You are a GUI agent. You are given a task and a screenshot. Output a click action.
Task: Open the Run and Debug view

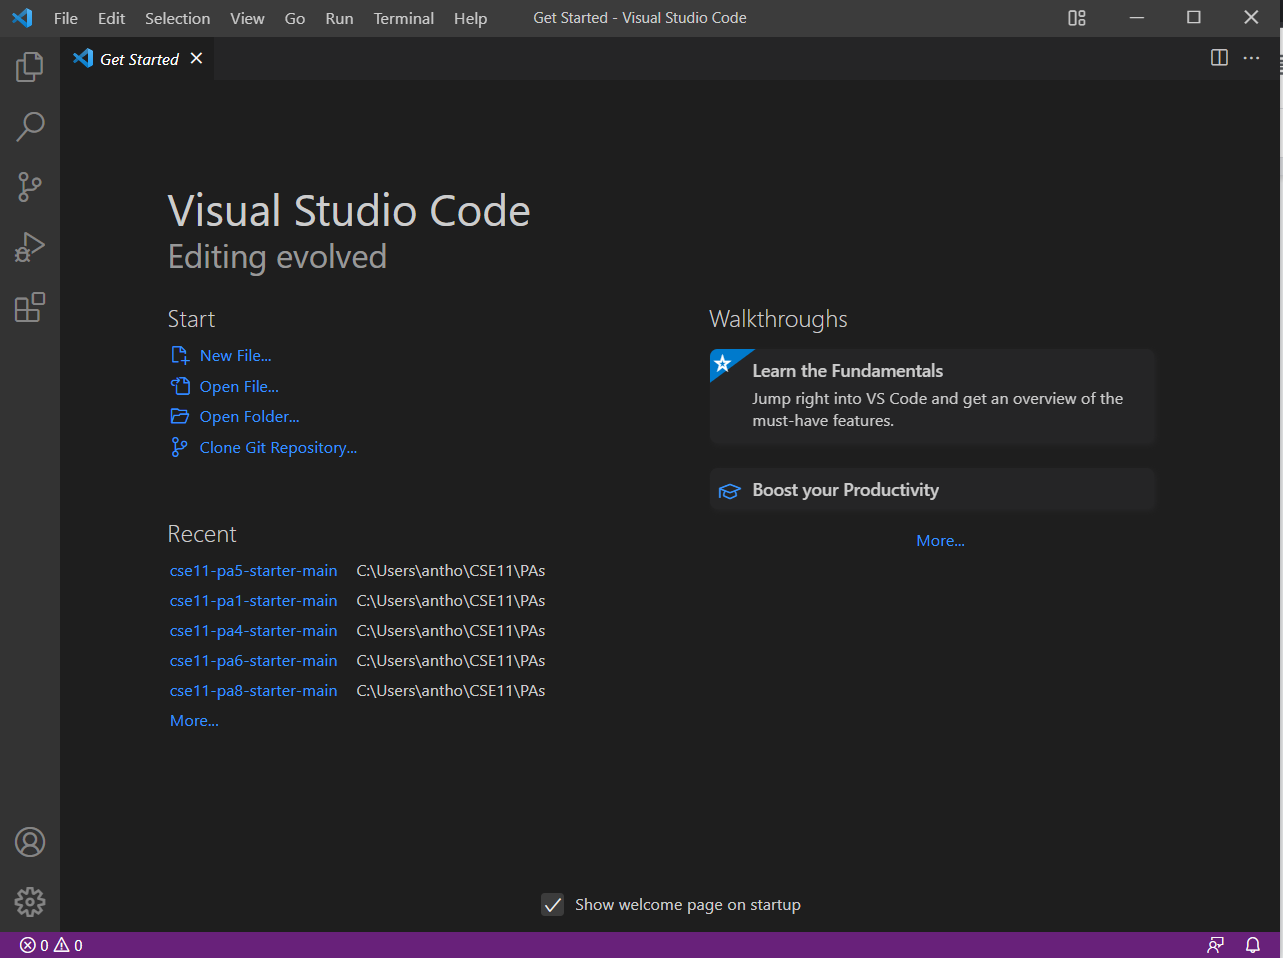[30, 247]
